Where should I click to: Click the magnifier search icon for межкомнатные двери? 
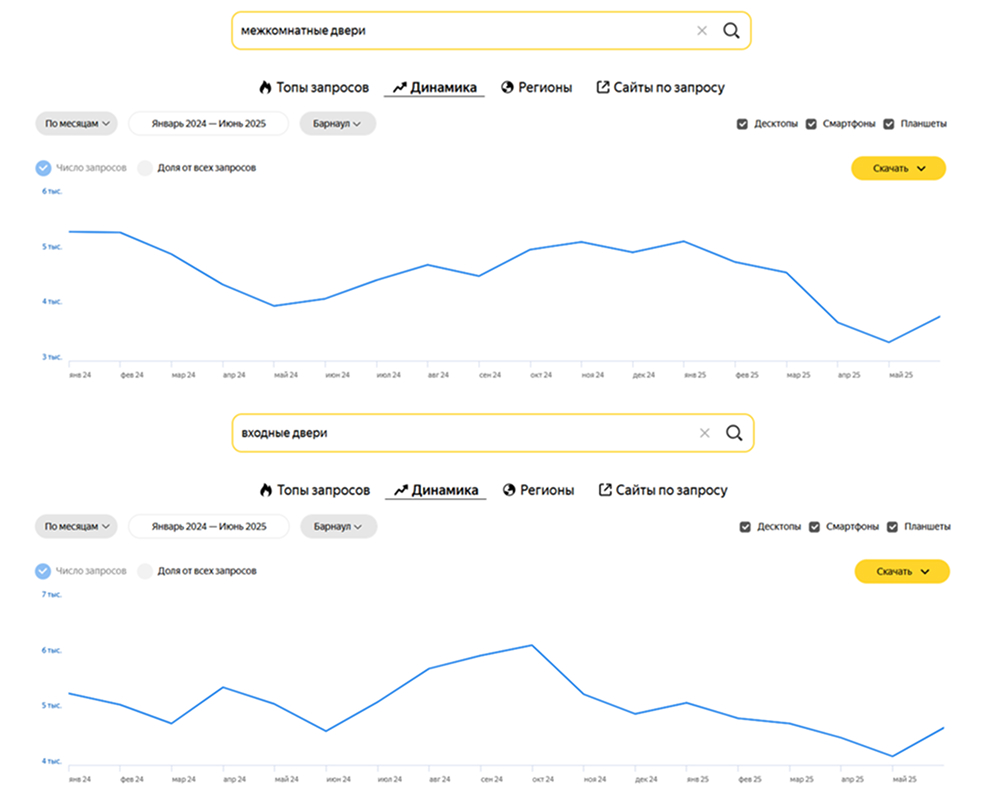(731, 31)
